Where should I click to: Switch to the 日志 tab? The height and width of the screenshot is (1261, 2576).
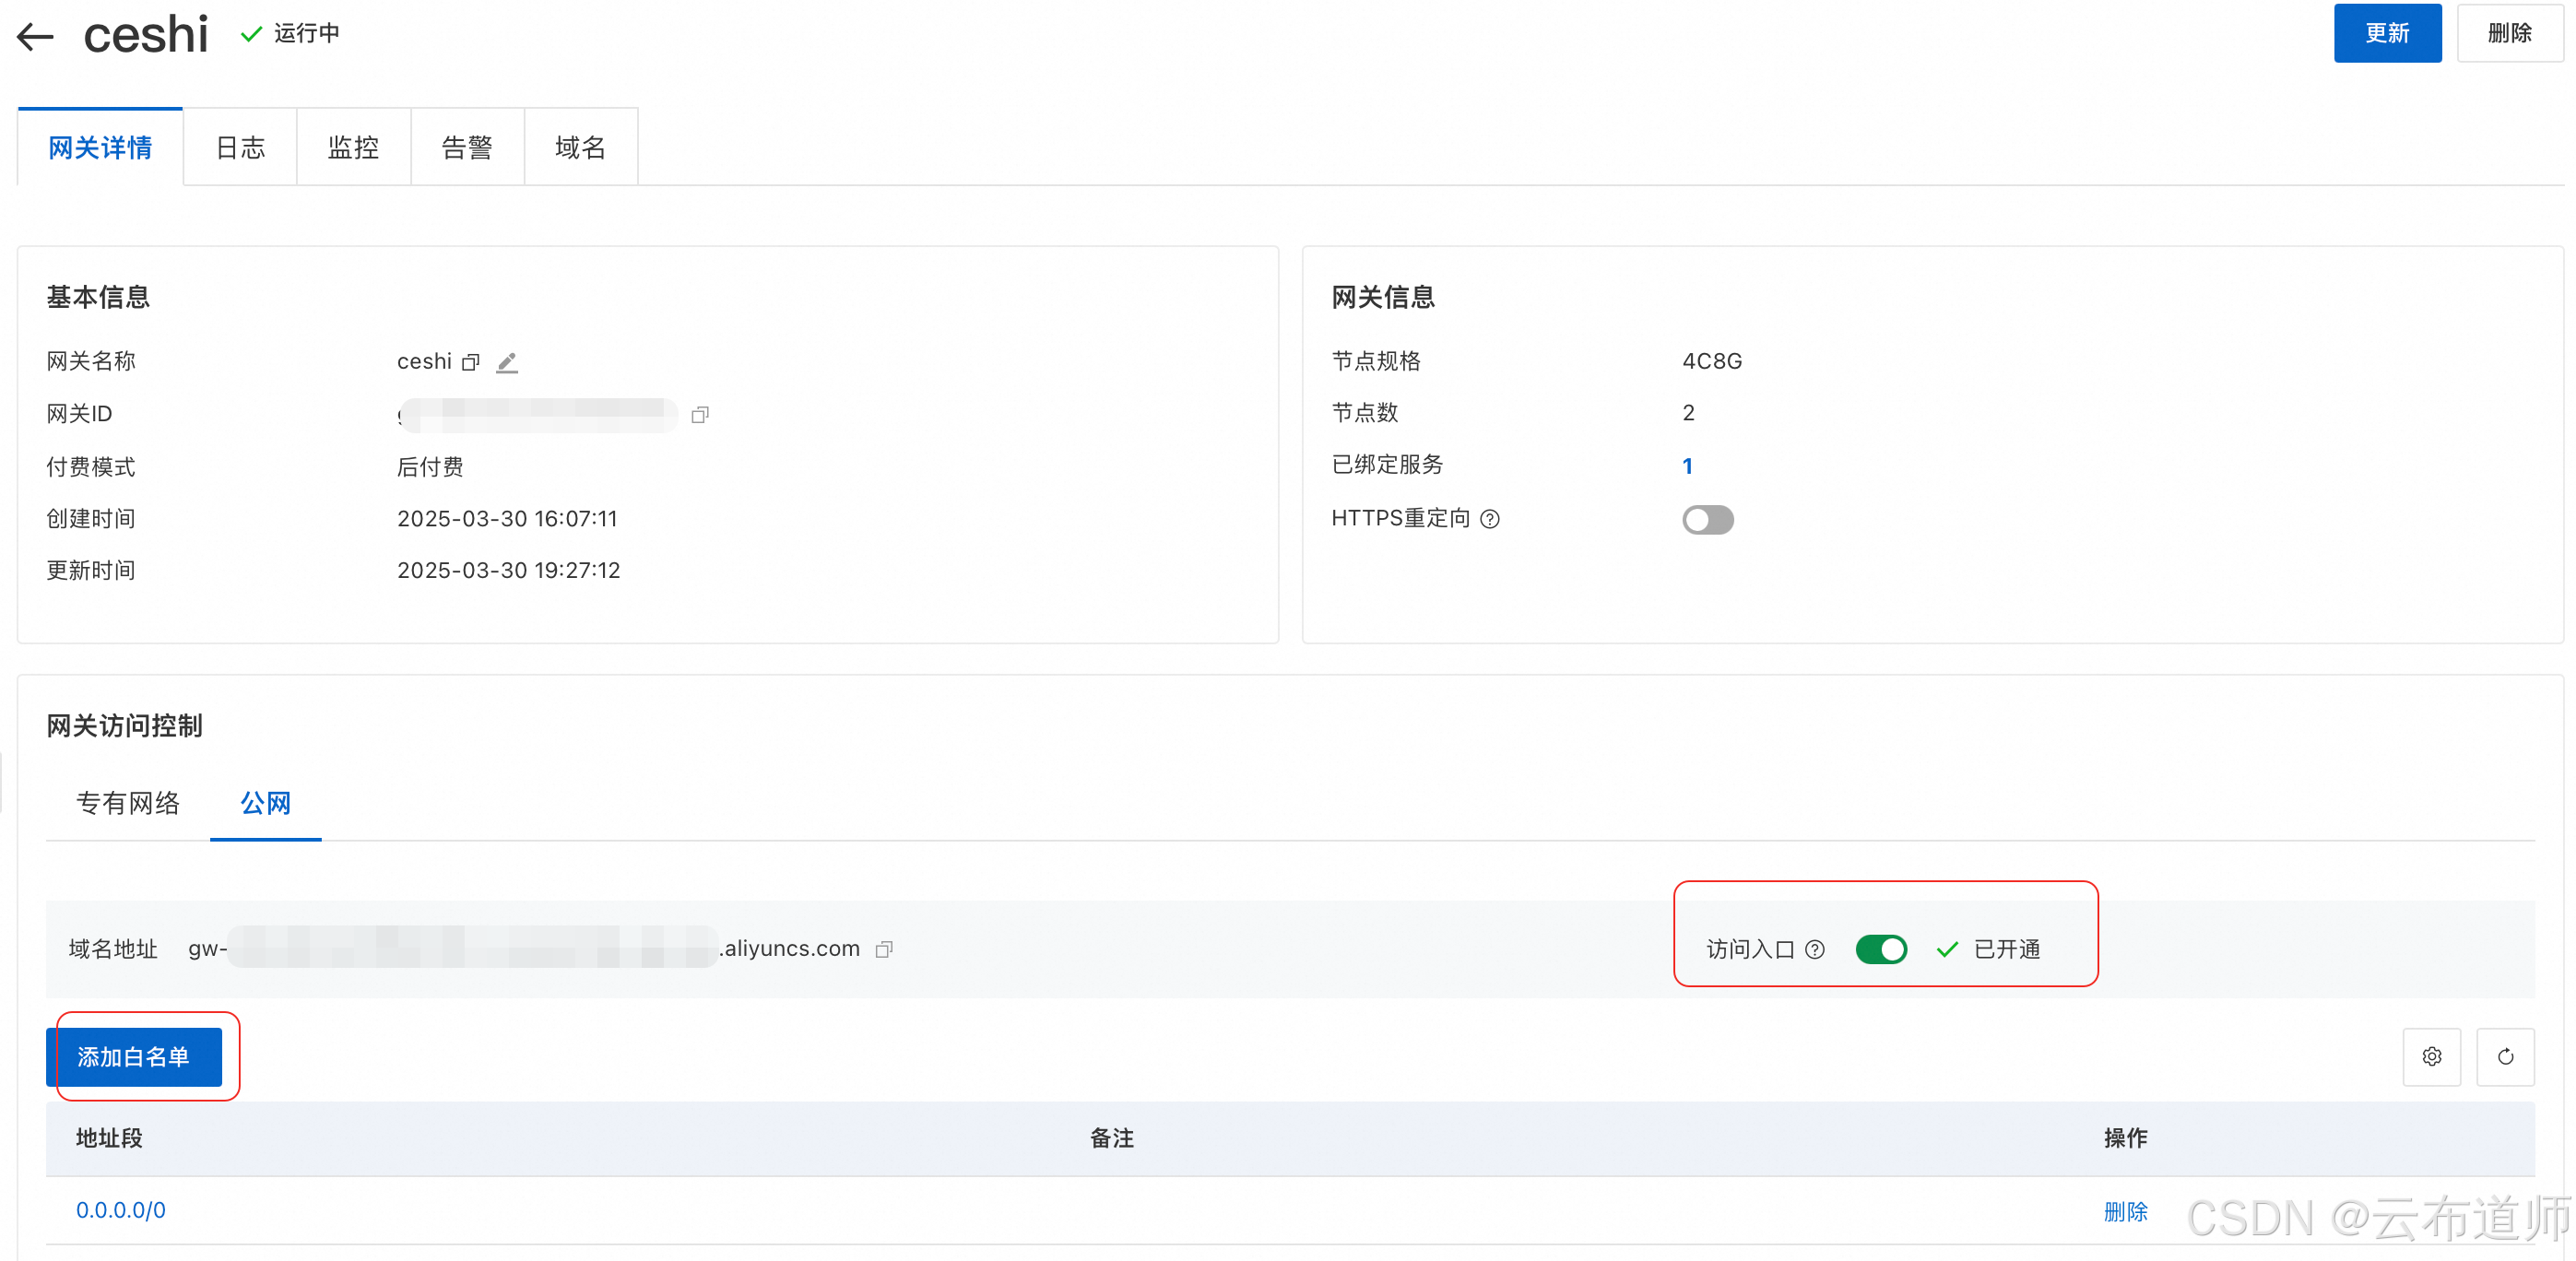[240, 148]
